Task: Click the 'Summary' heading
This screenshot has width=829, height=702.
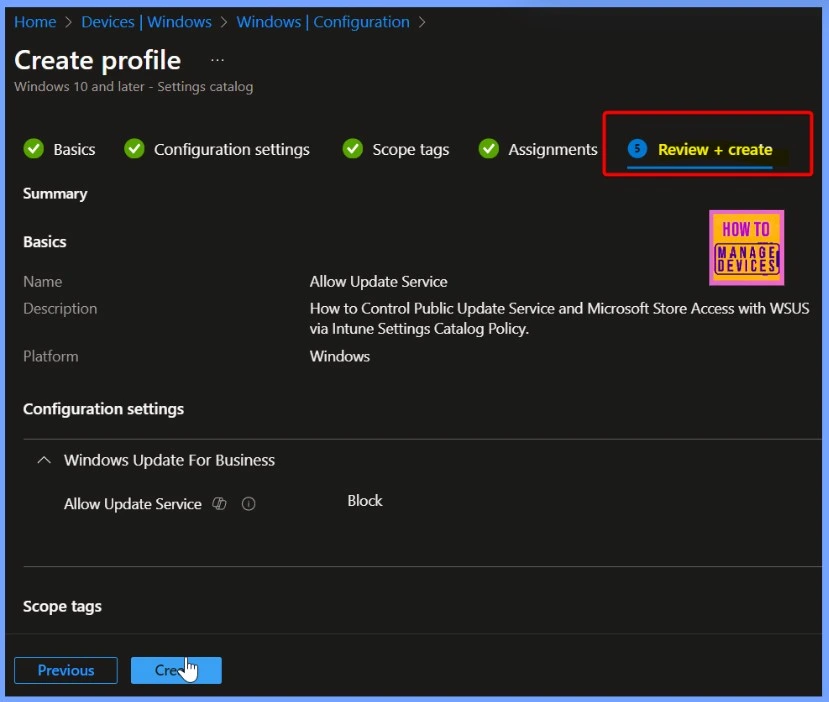Action: pyautogui.click(x=55, y=194)
